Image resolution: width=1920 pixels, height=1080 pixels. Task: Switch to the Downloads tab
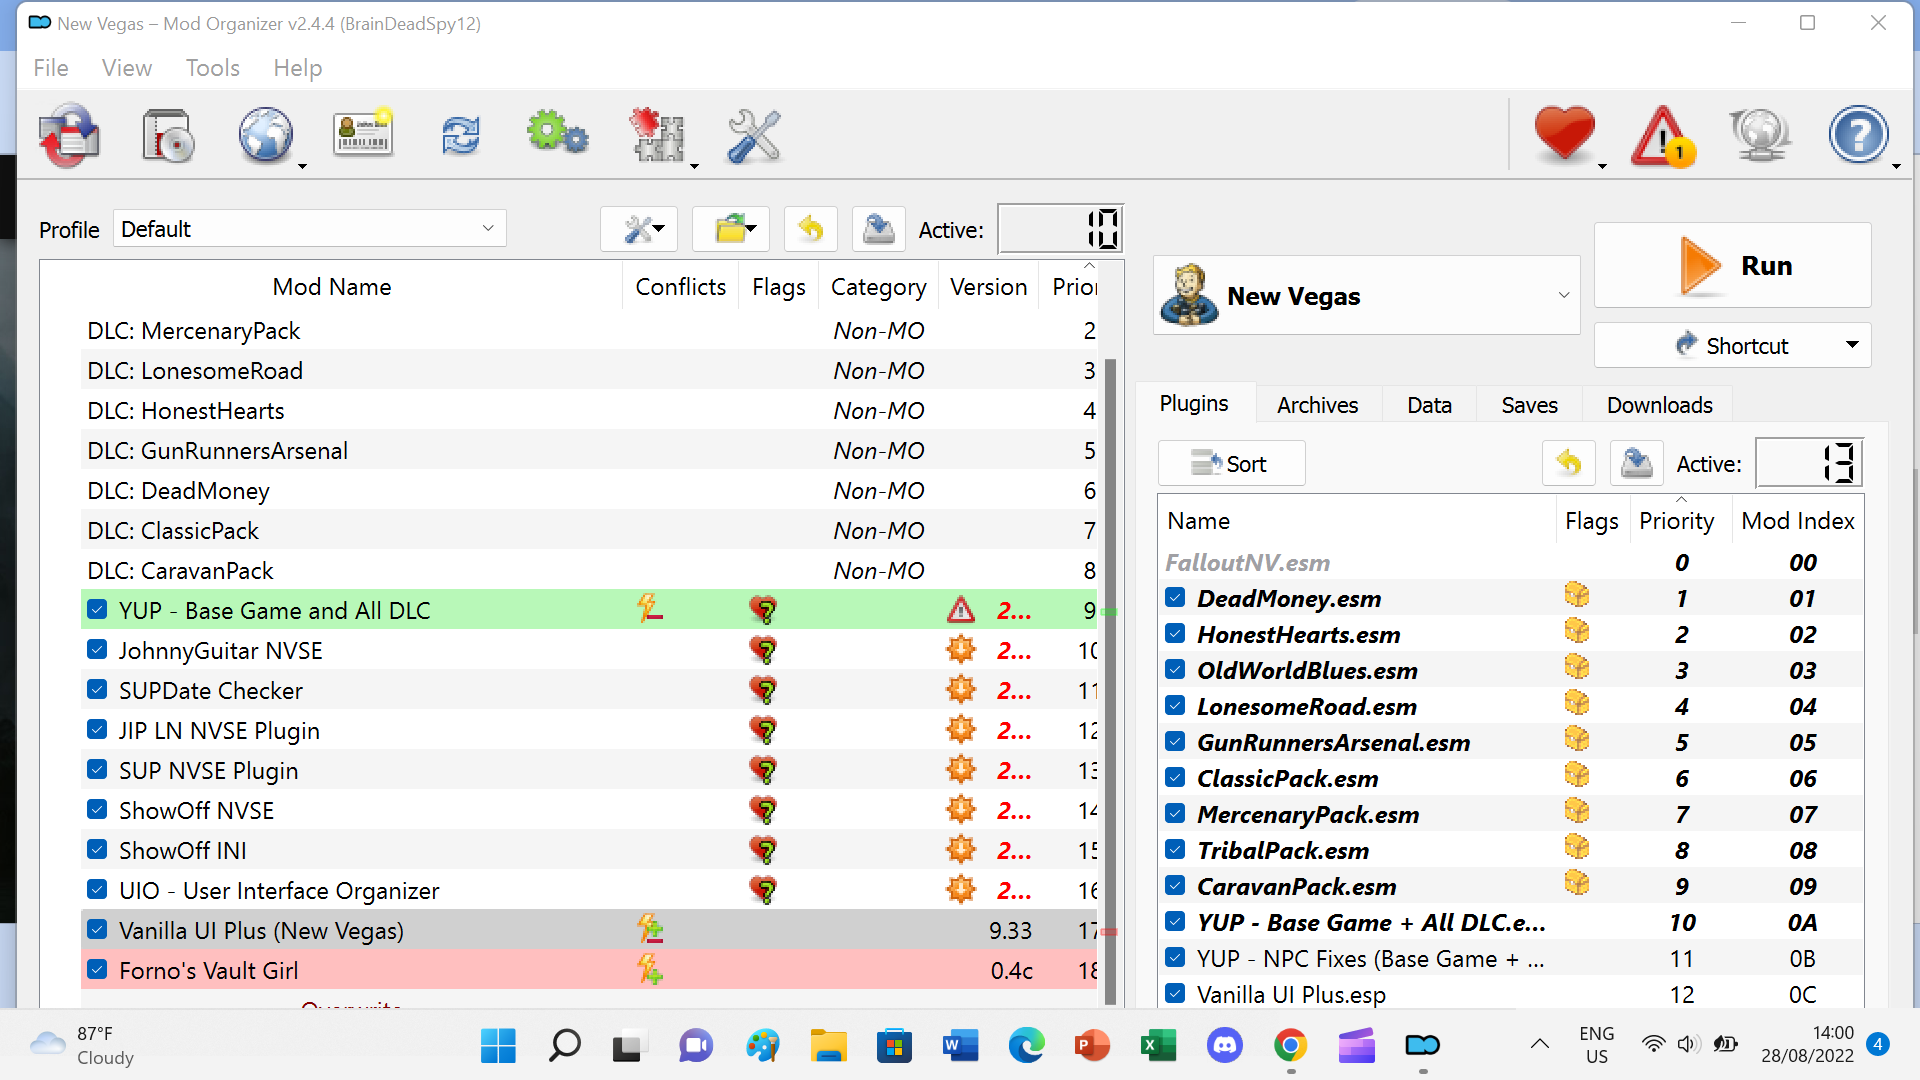tap(1660, 405)
